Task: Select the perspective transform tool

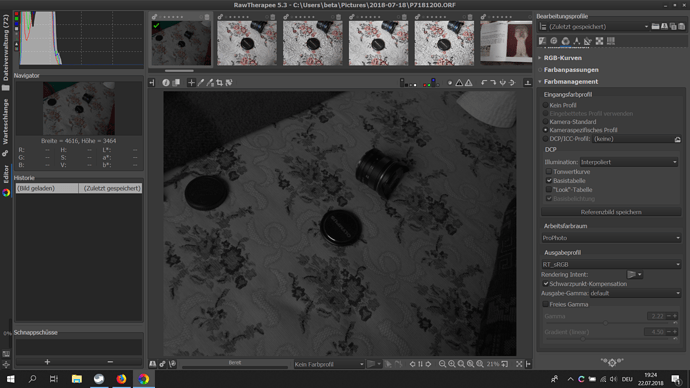Action: (x=229, y=83)
